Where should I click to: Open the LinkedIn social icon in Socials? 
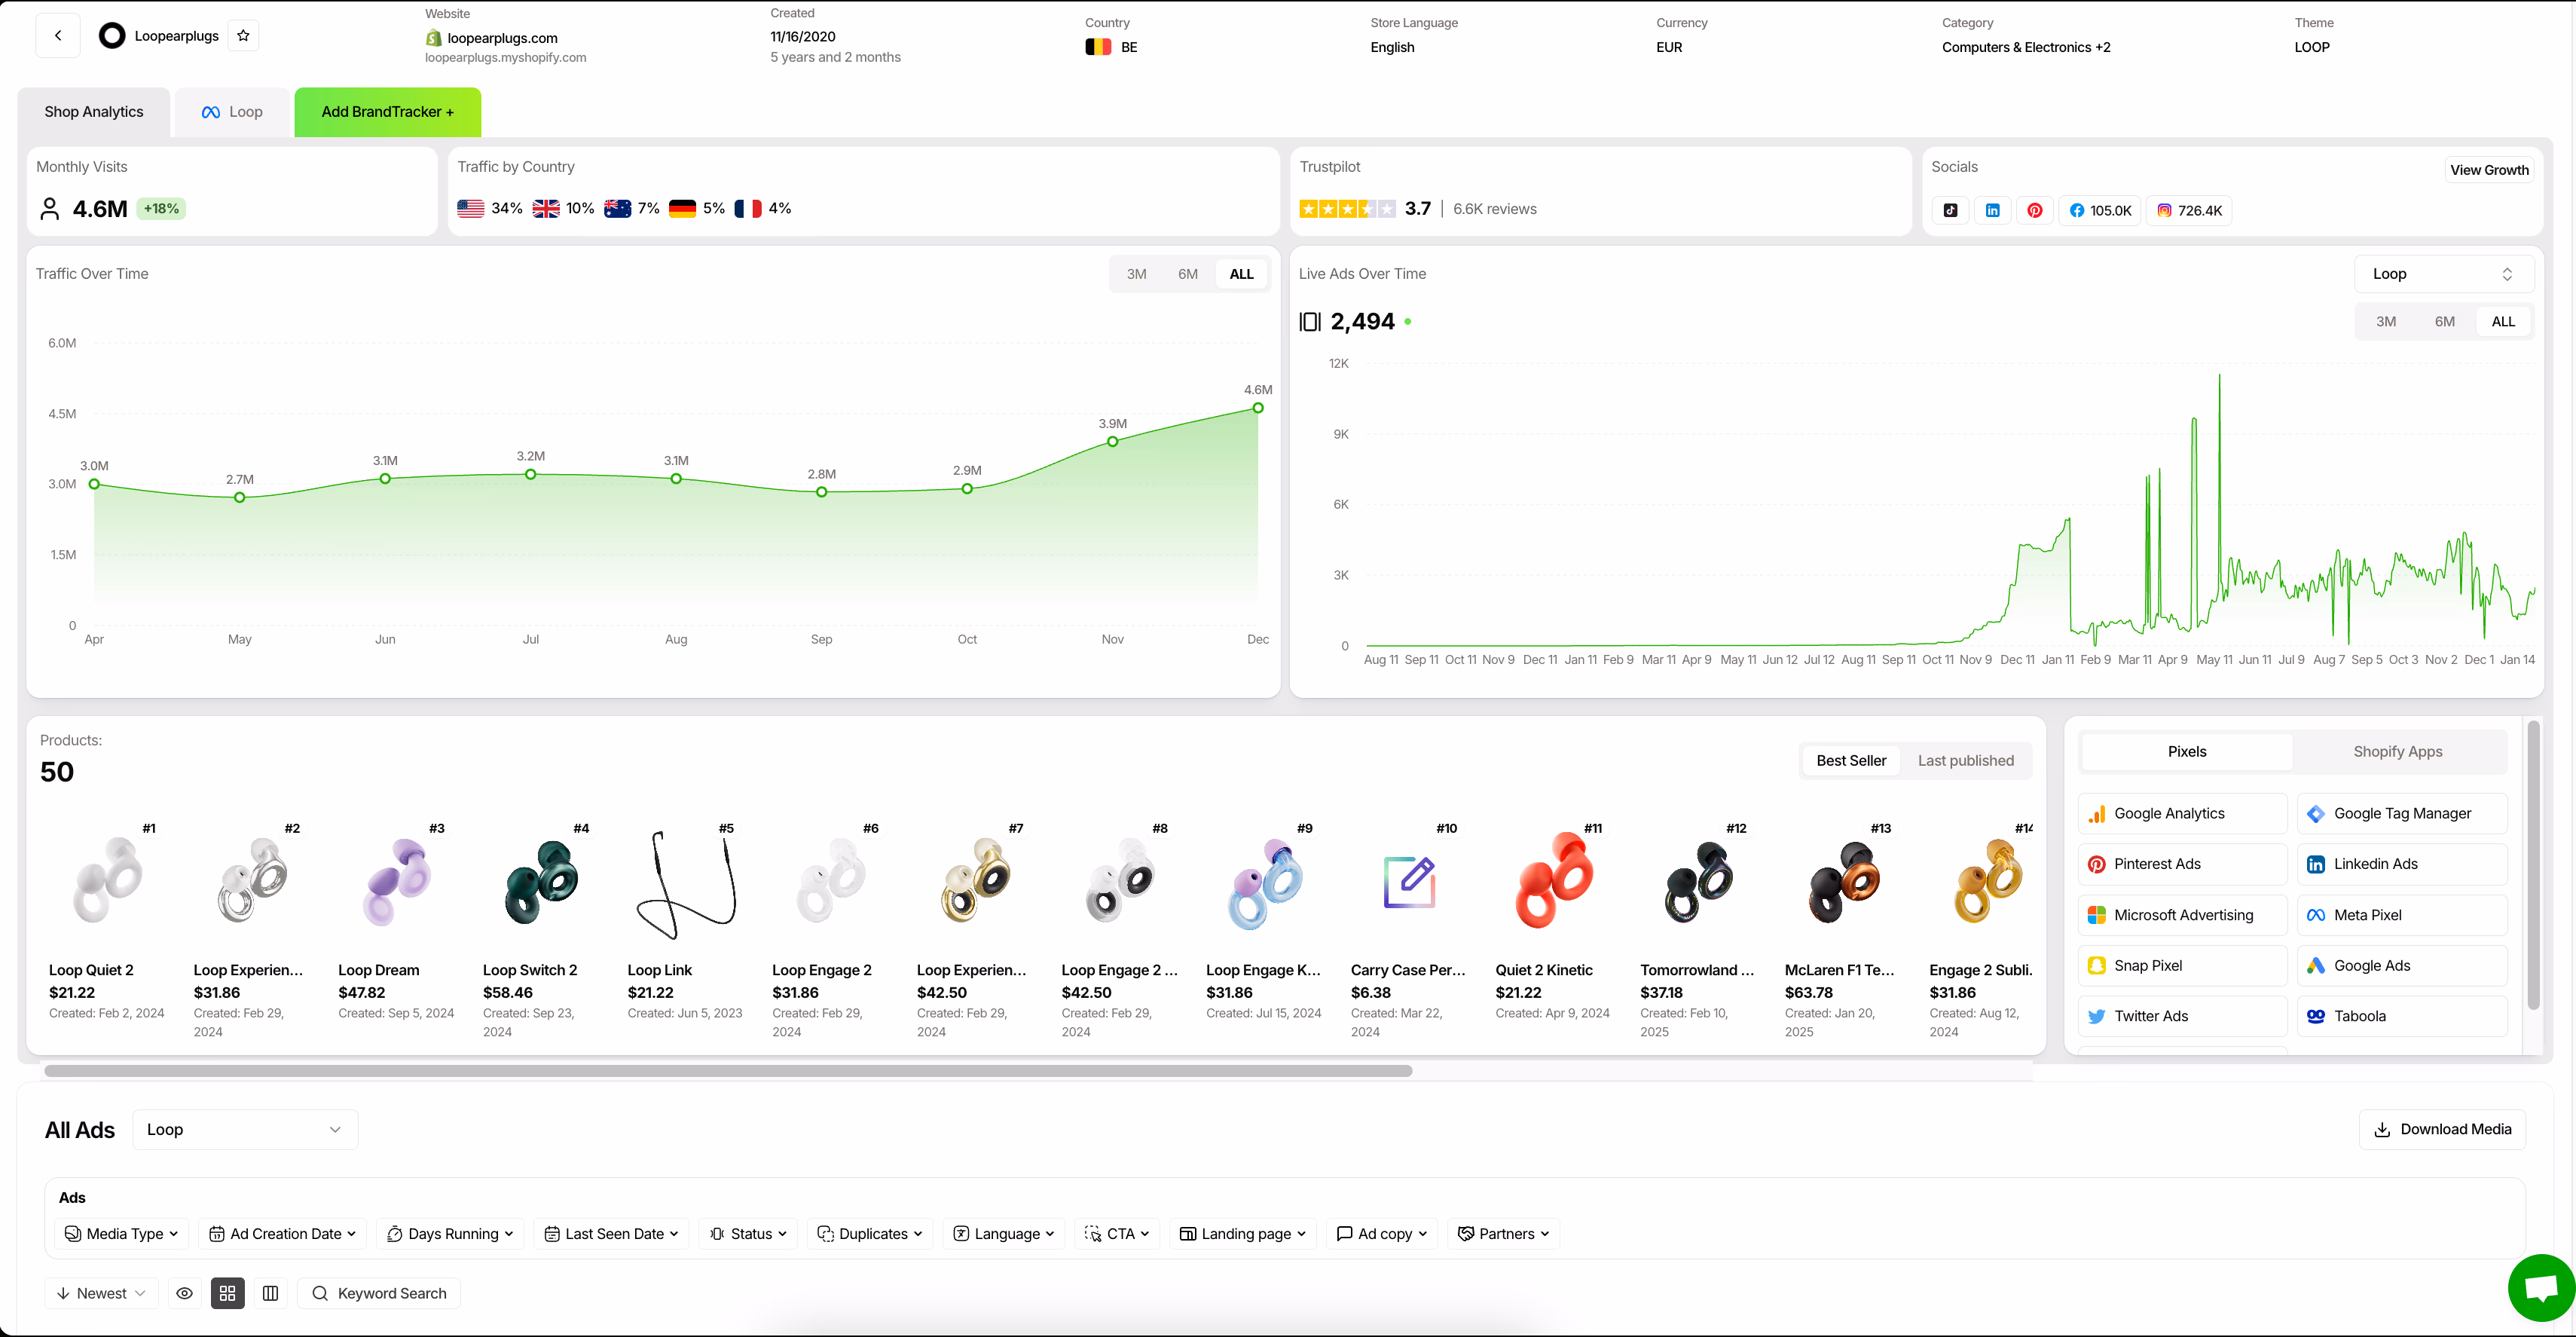coord(1993,210)
